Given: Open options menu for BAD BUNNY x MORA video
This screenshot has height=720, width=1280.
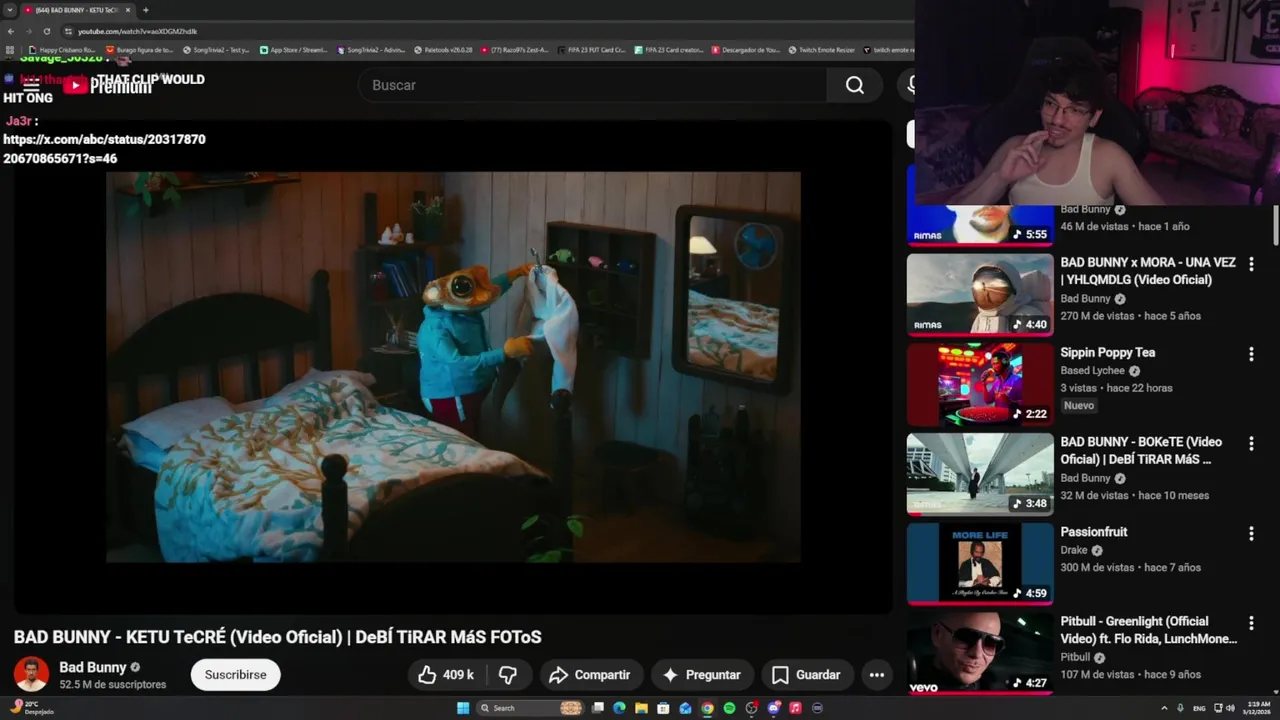Looking at the screenshot, I should pyautogui.click(x=1251, y=264).
